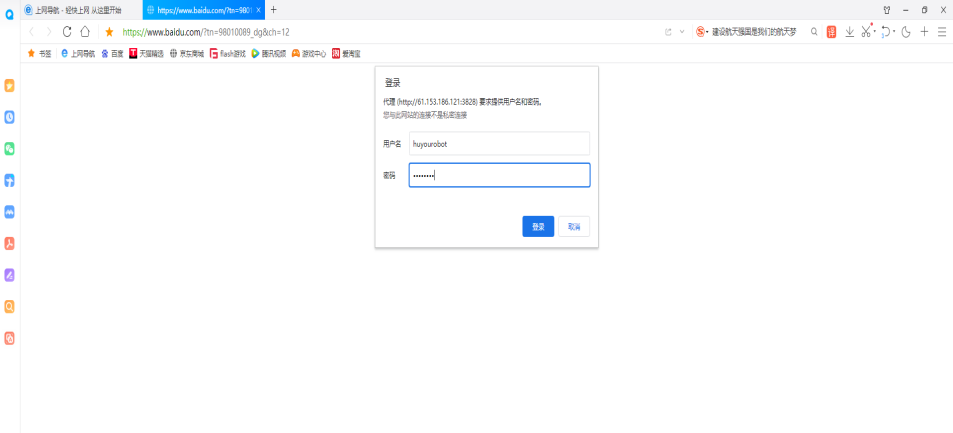Click the orange magnifier sidebar icon
Screen dimensions: 953x433
click(x=9, y=307)
